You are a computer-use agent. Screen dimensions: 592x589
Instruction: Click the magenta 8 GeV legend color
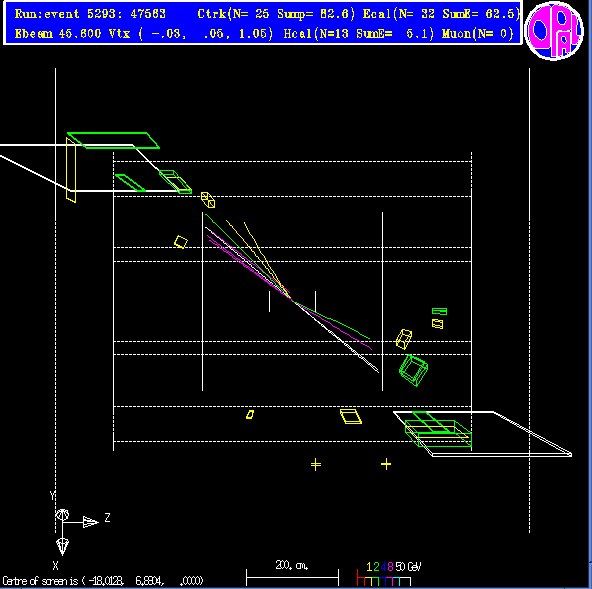click(390, 567)
